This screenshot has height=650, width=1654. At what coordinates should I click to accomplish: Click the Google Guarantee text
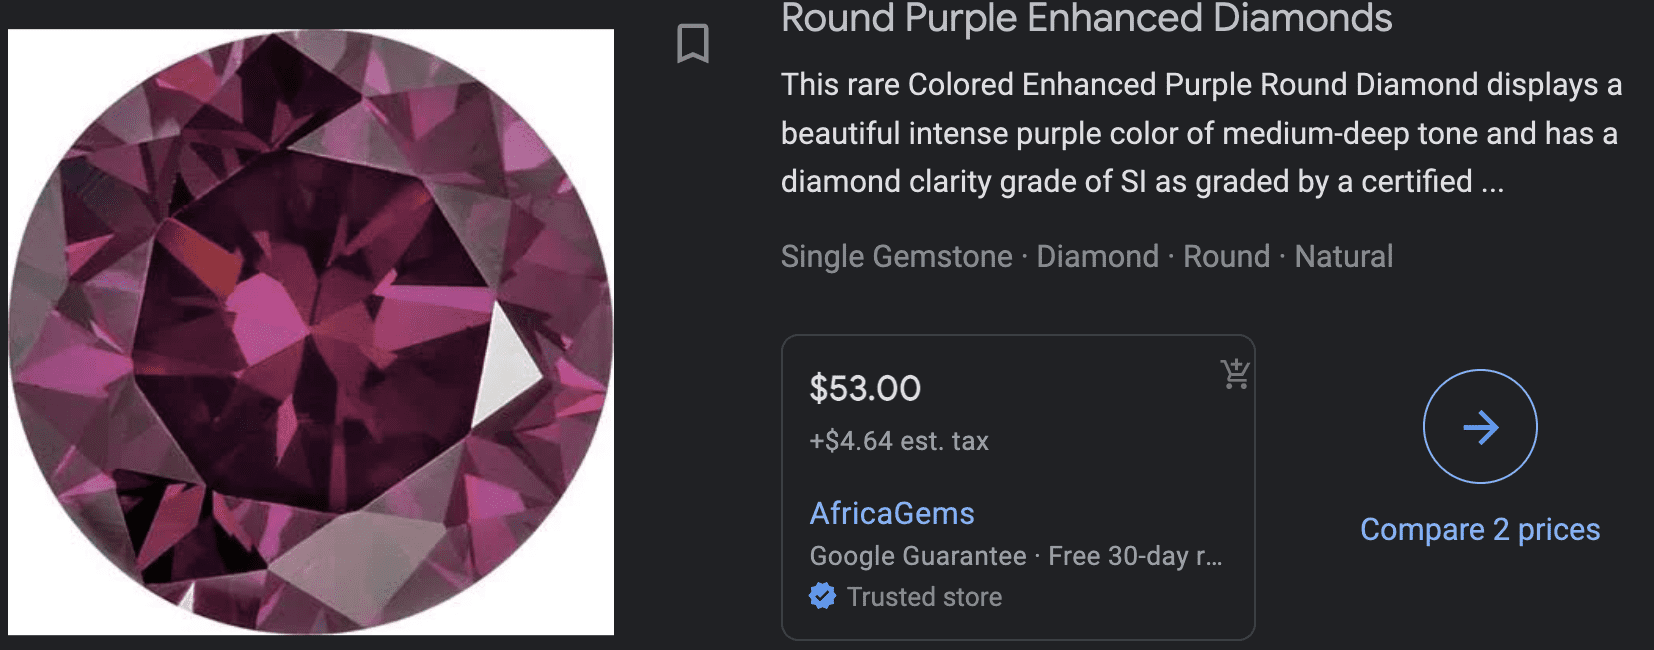tap(917, 556)
